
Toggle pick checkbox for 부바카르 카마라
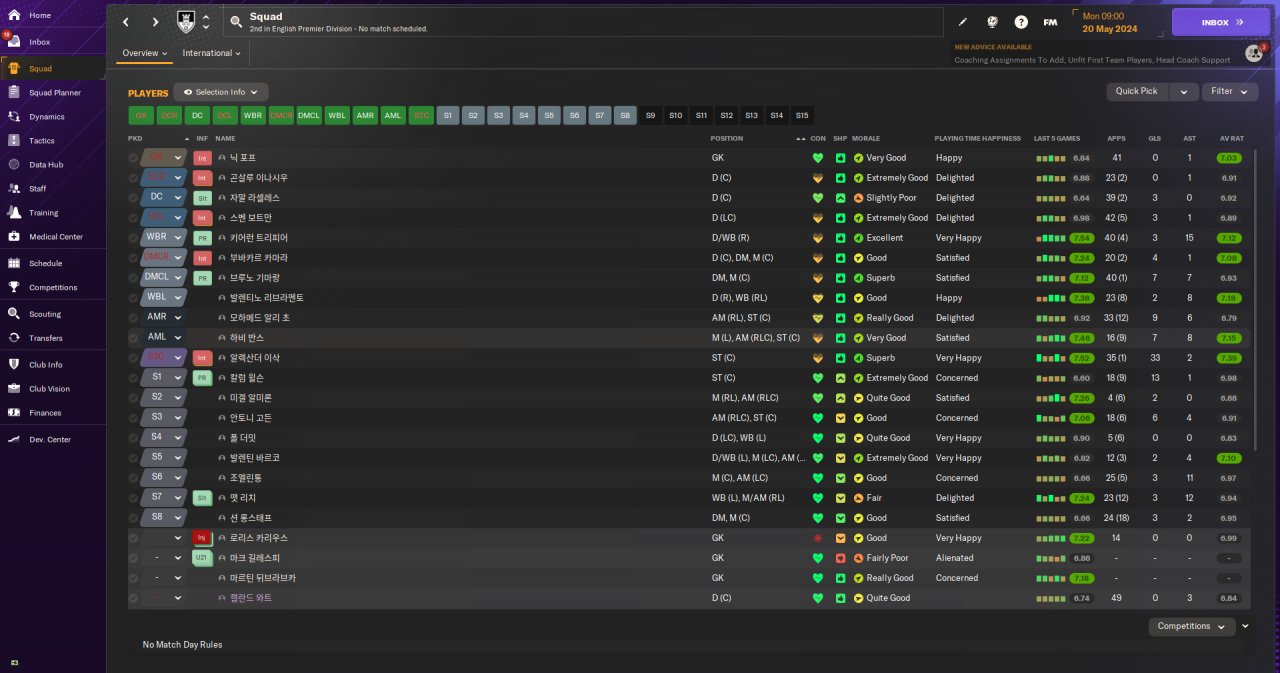(x=134, y=258)
